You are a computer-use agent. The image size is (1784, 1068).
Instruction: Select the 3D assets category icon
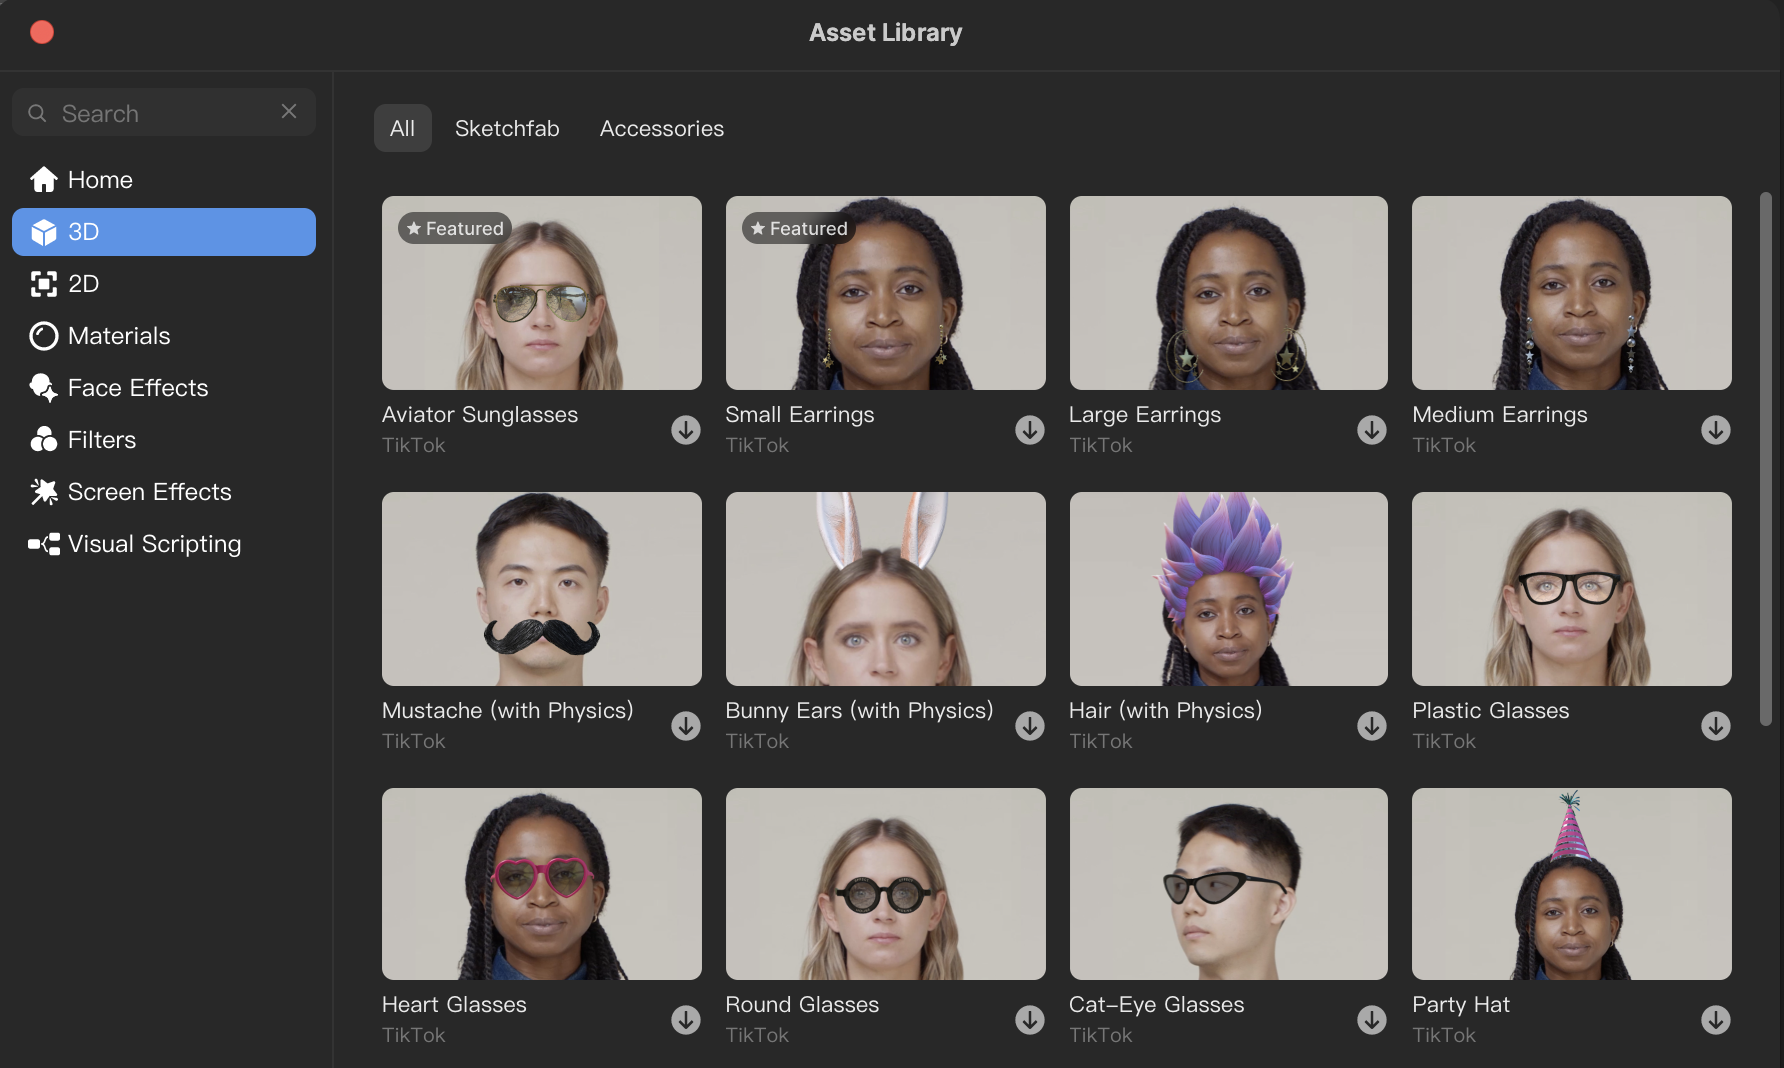44,231
